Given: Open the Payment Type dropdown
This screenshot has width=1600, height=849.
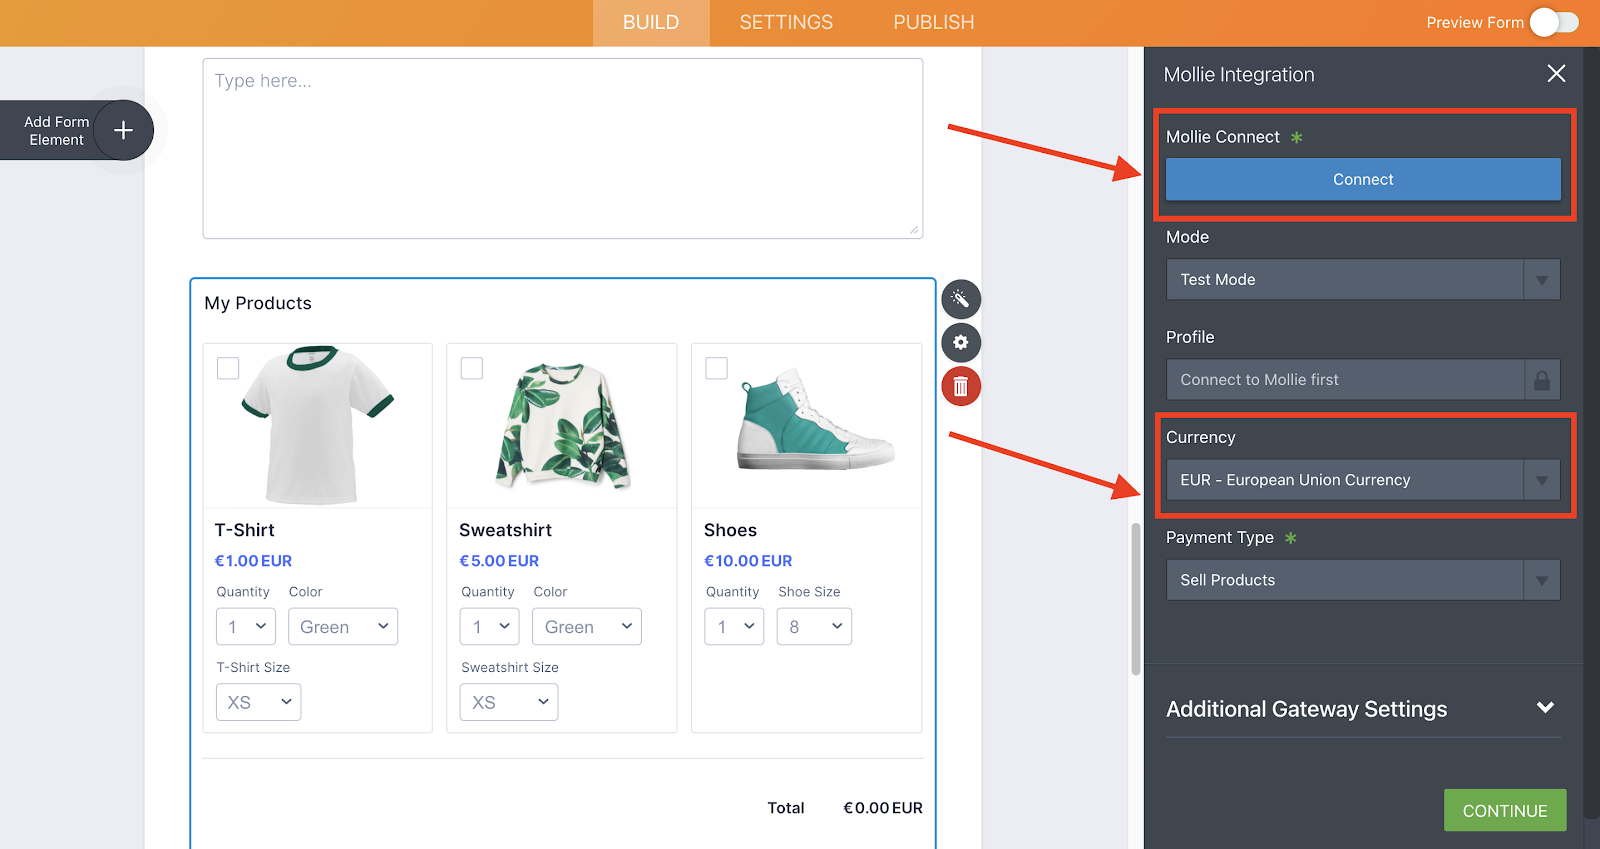Looking at the screenshot, I should 1363,580.
